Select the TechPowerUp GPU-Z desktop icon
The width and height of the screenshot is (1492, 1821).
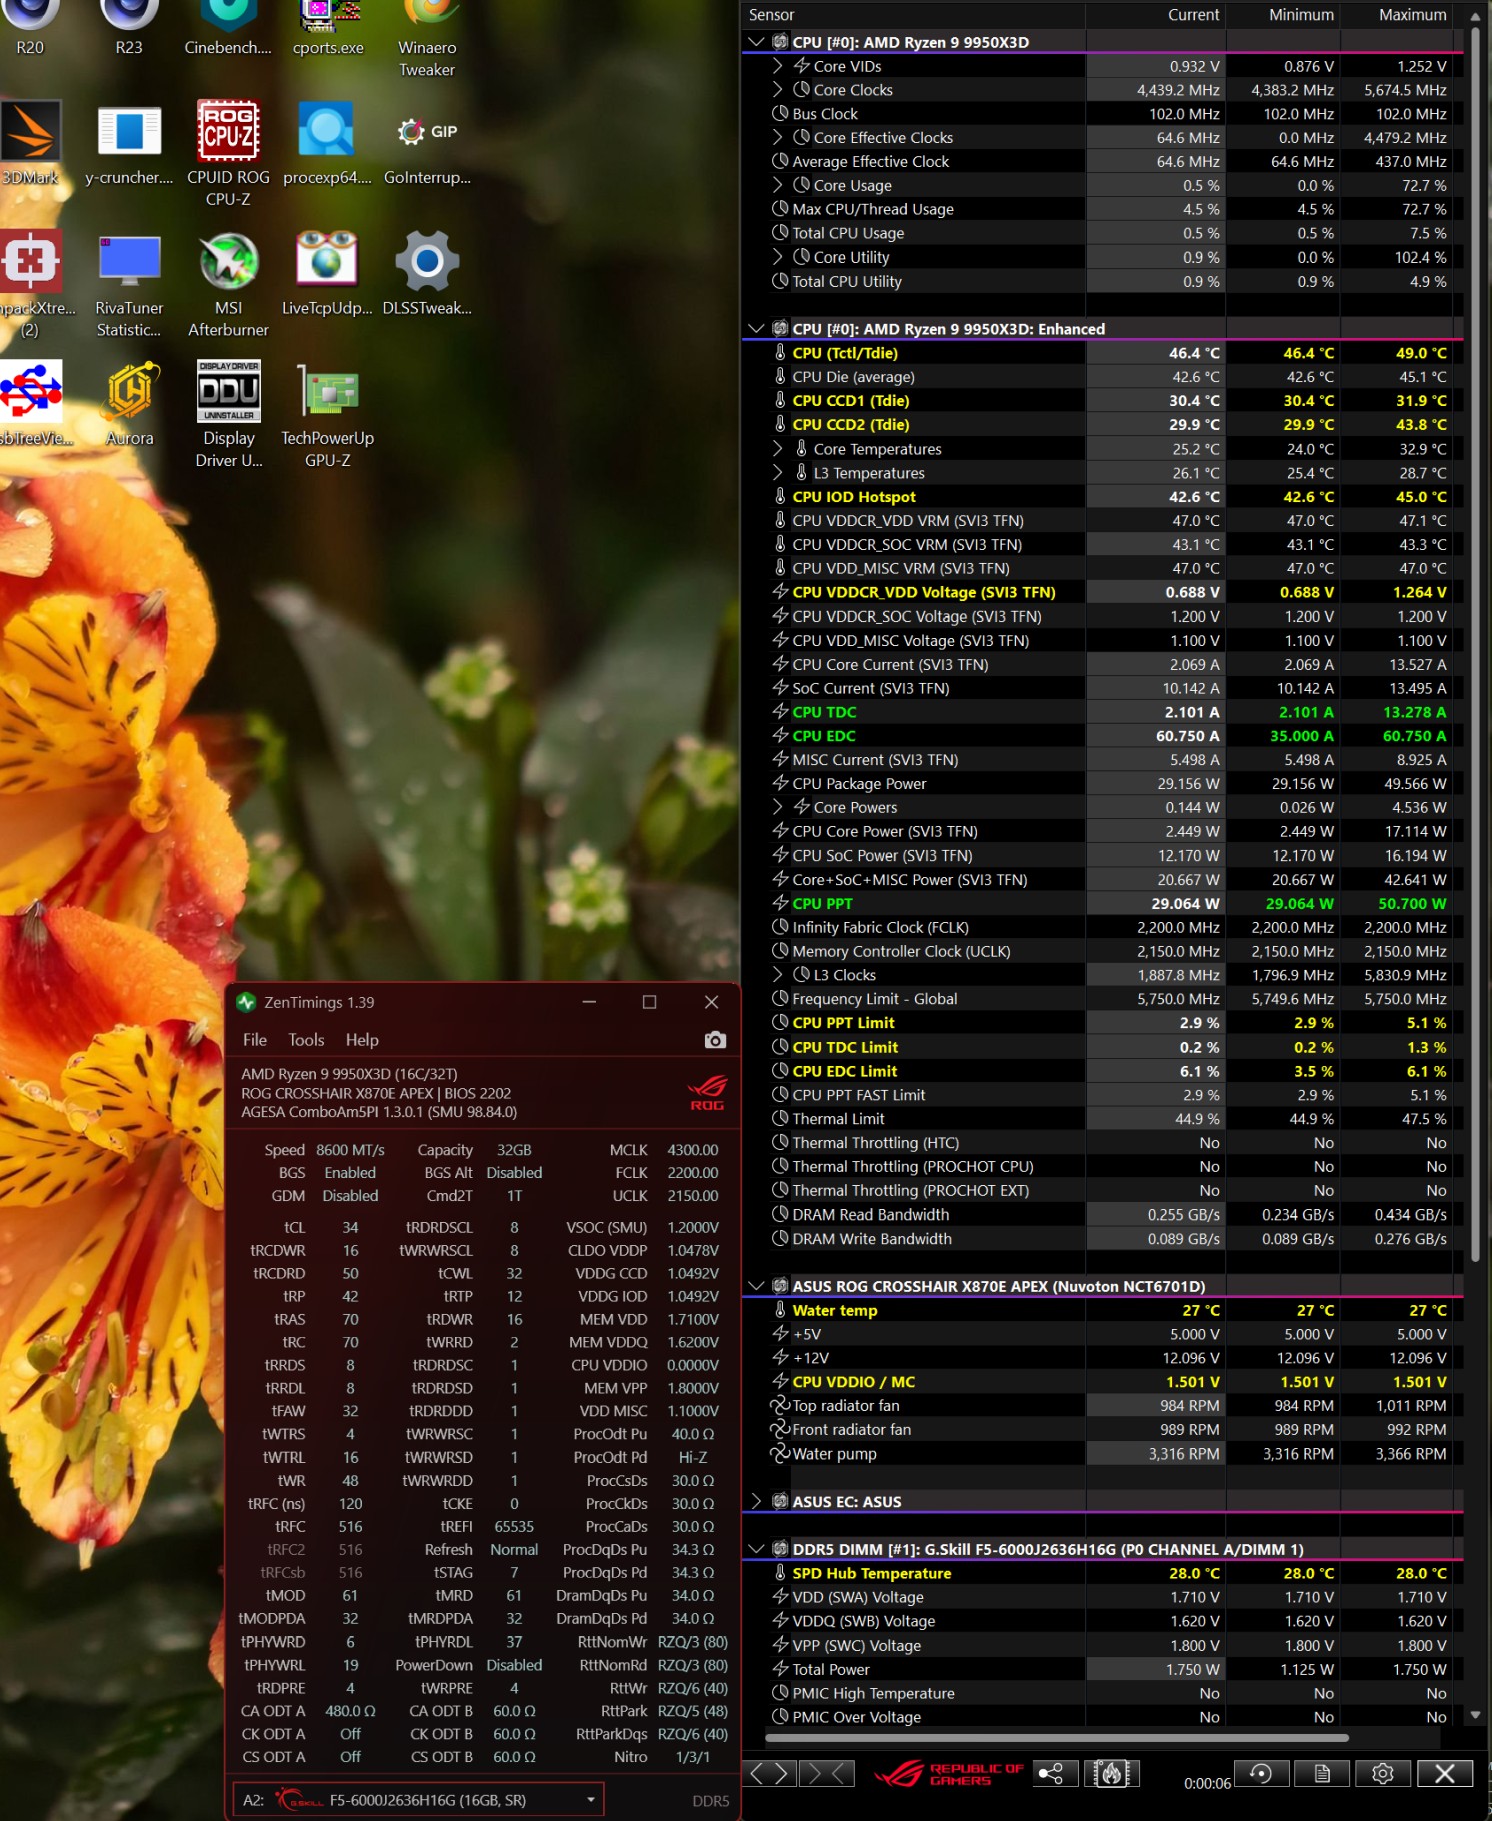pyautogui.click(x=327, y=415)
